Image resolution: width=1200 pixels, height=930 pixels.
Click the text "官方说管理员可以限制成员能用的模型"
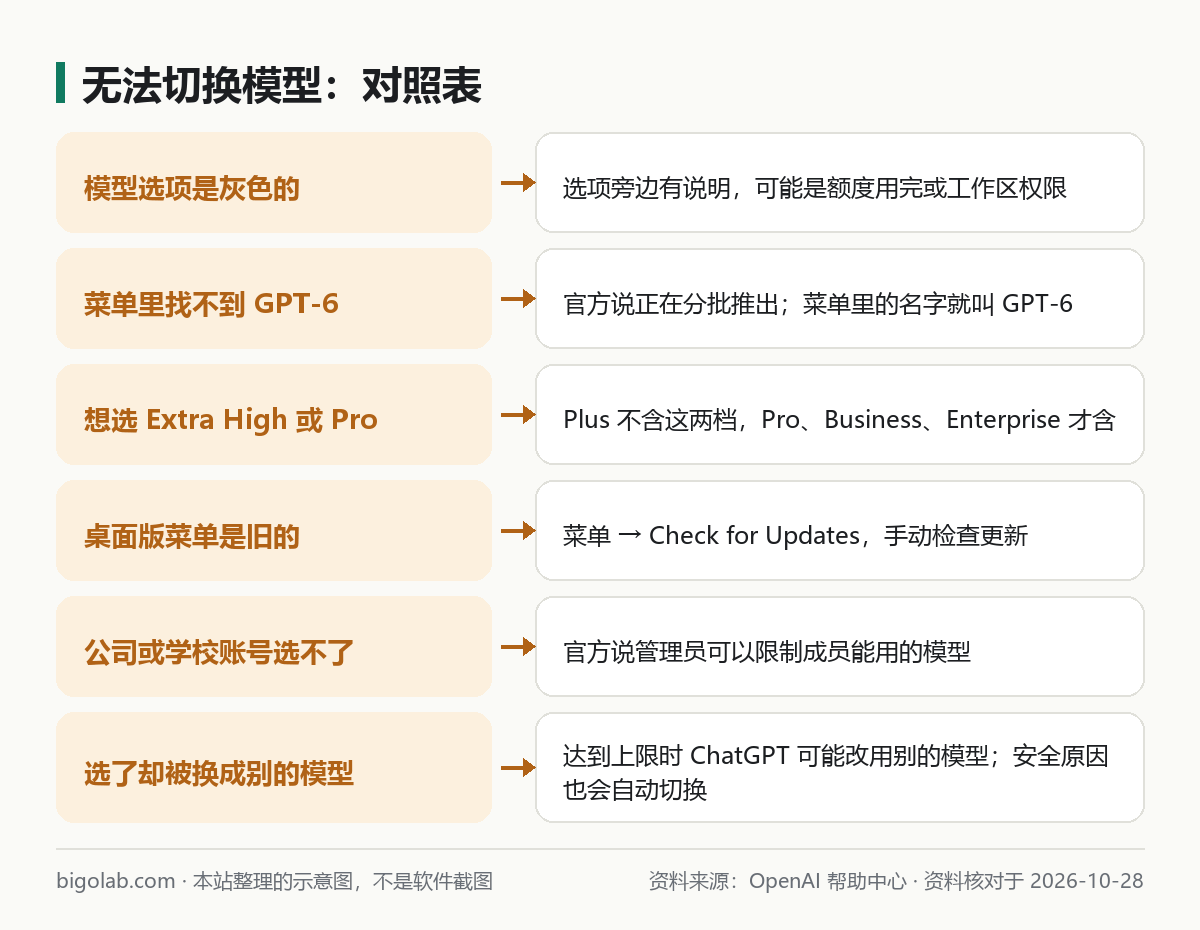tap(767, 652)
